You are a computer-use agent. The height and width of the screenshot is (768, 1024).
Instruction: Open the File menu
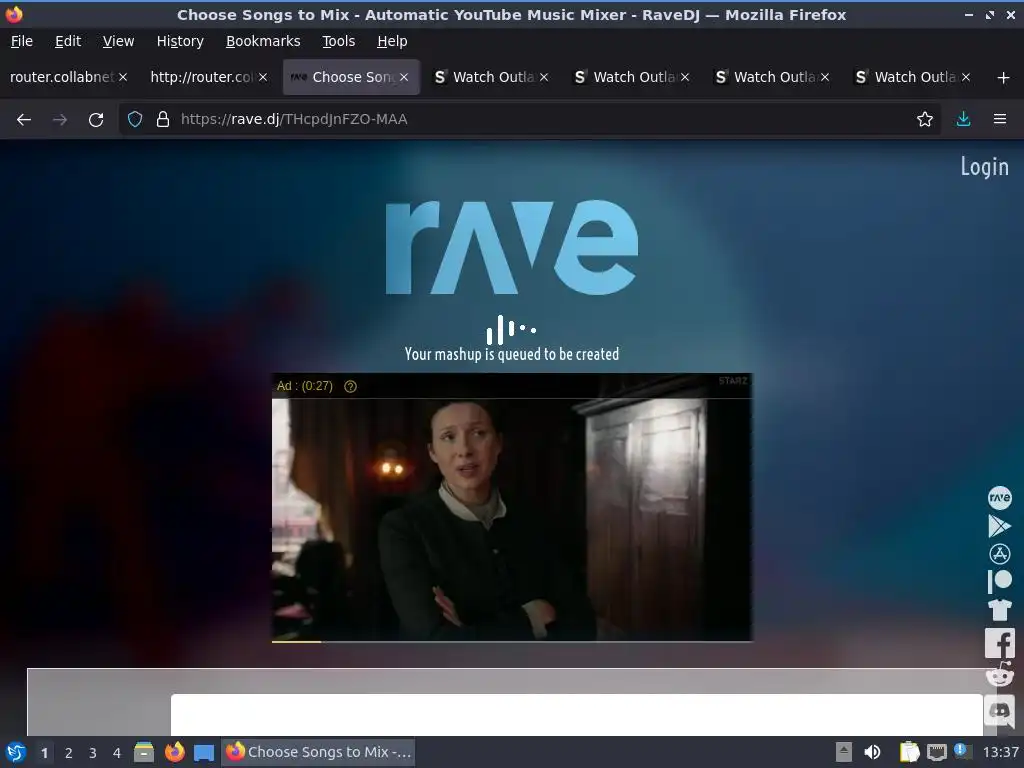pos(22,41)
